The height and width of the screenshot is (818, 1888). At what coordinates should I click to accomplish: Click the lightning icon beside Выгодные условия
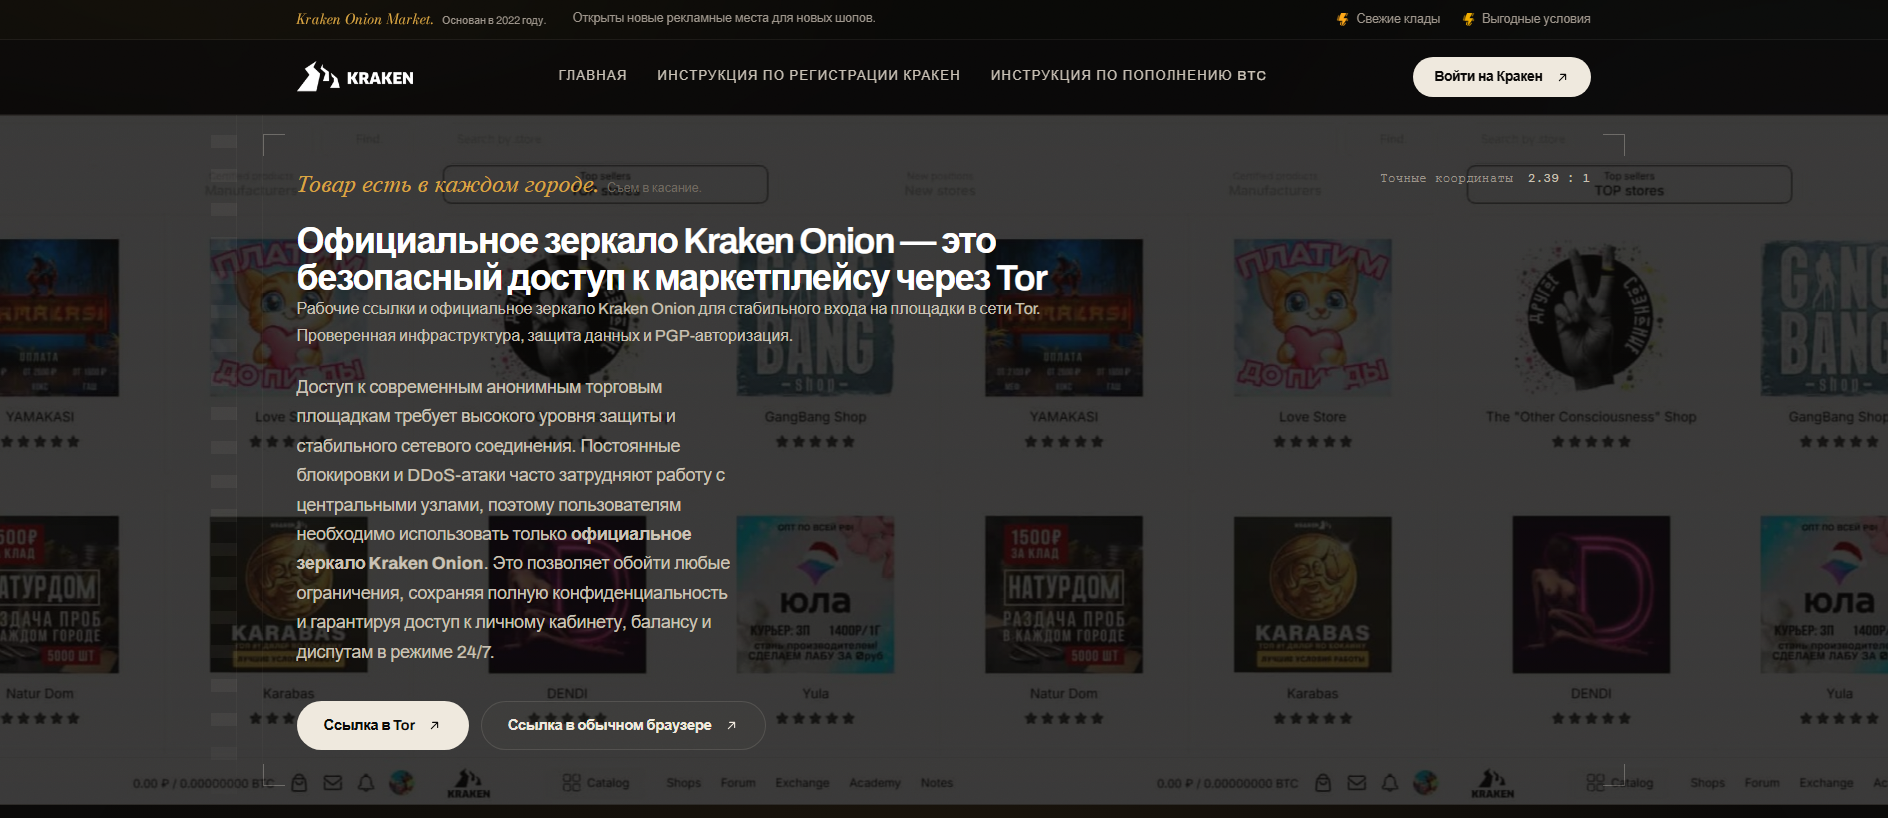click(1468, 19)
